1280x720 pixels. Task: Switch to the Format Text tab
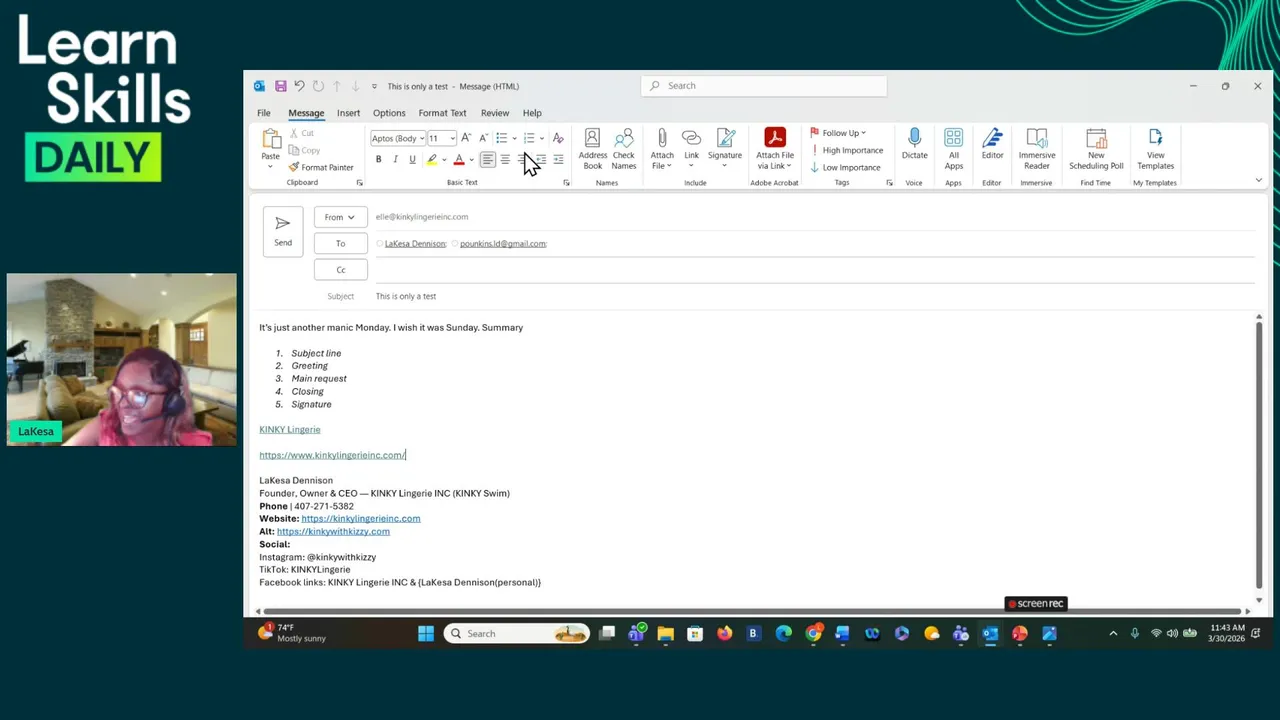[x=442, y=113]
